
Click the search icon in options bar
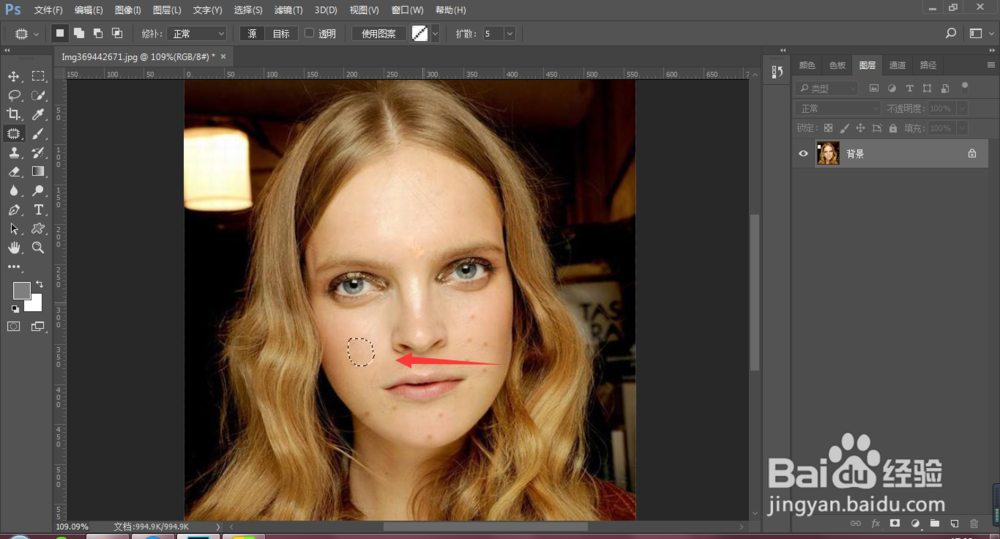(951, 33)
